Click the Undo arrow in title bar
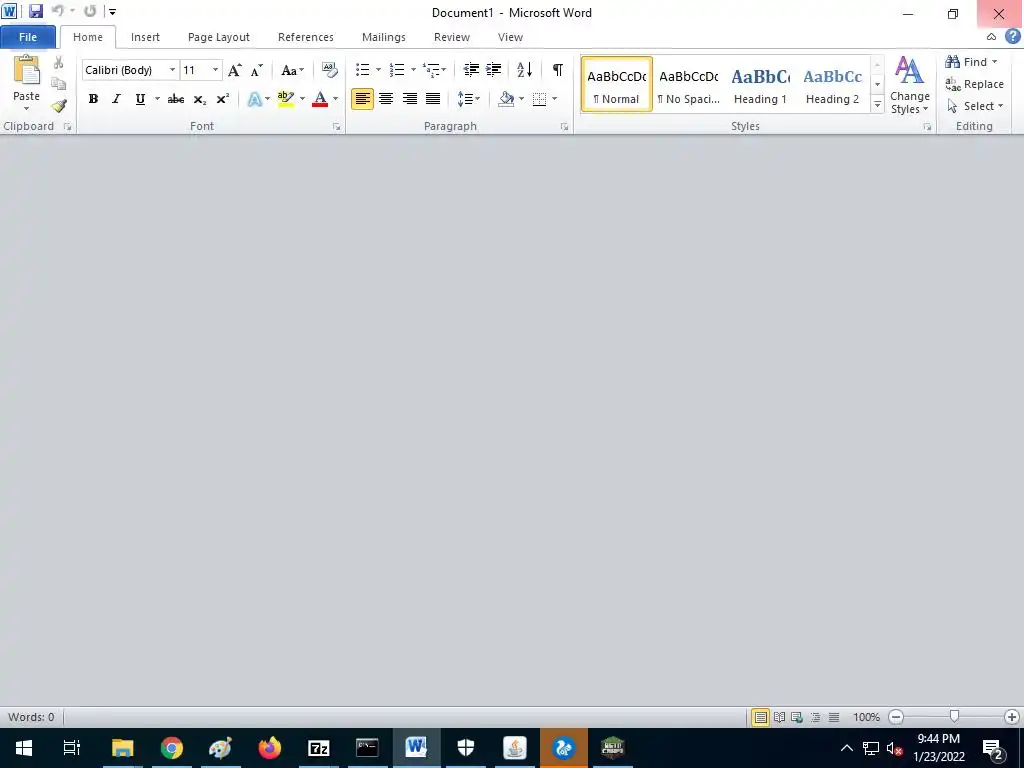The image size is (1024, 768). click(57, 11)
